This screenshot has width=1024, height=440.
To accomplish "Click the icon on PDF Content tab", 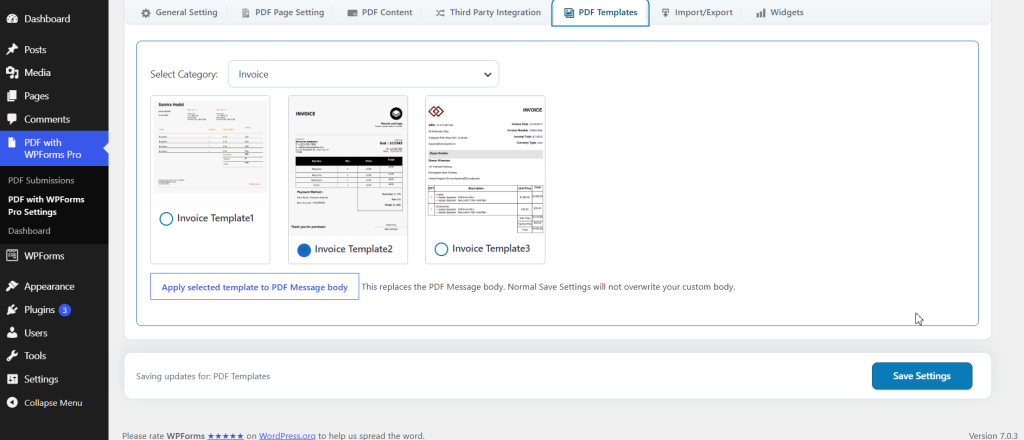I will 352,12.
